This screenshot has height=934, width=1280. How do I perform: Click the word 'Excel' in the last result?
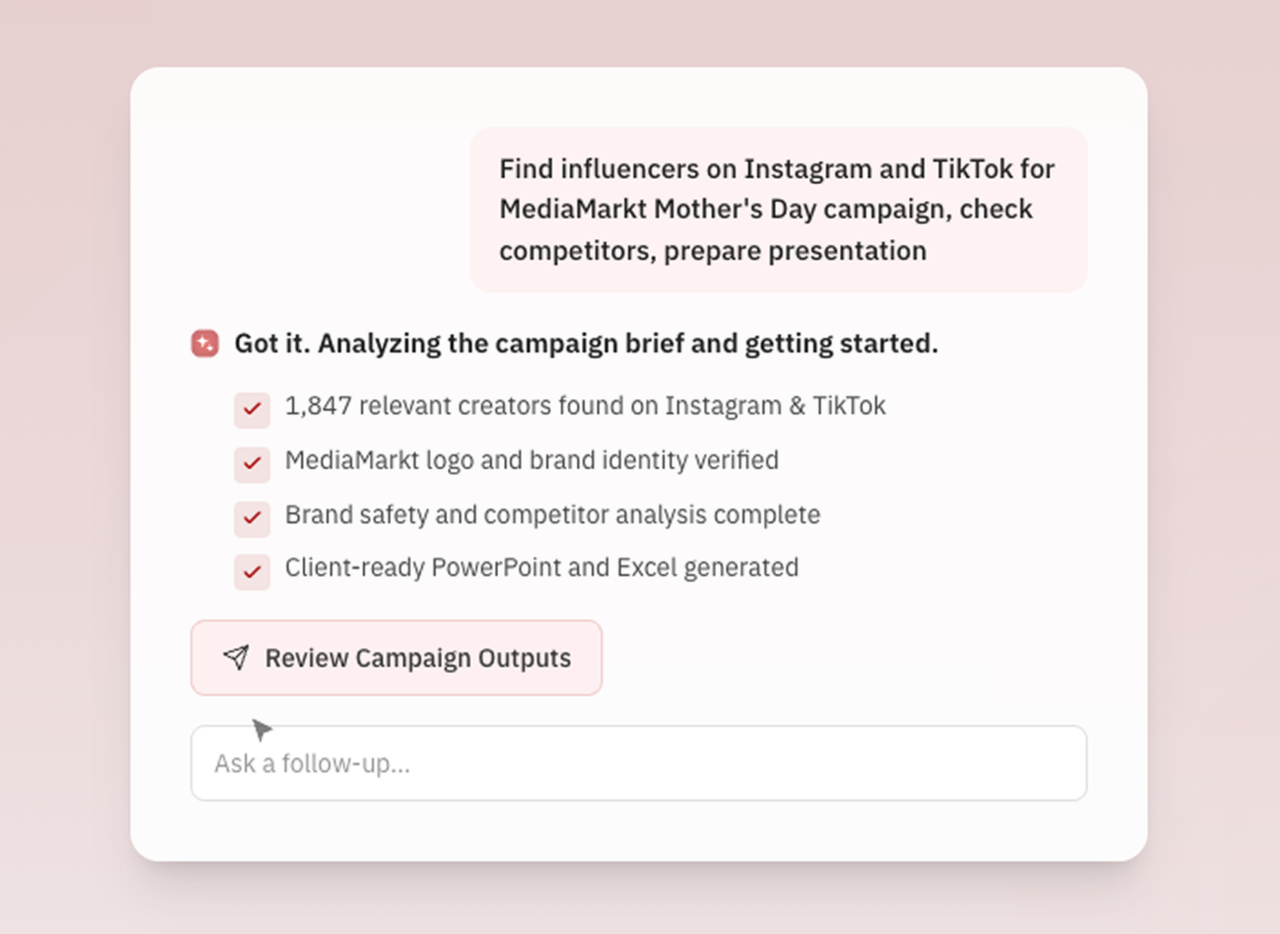click(646, 568)
